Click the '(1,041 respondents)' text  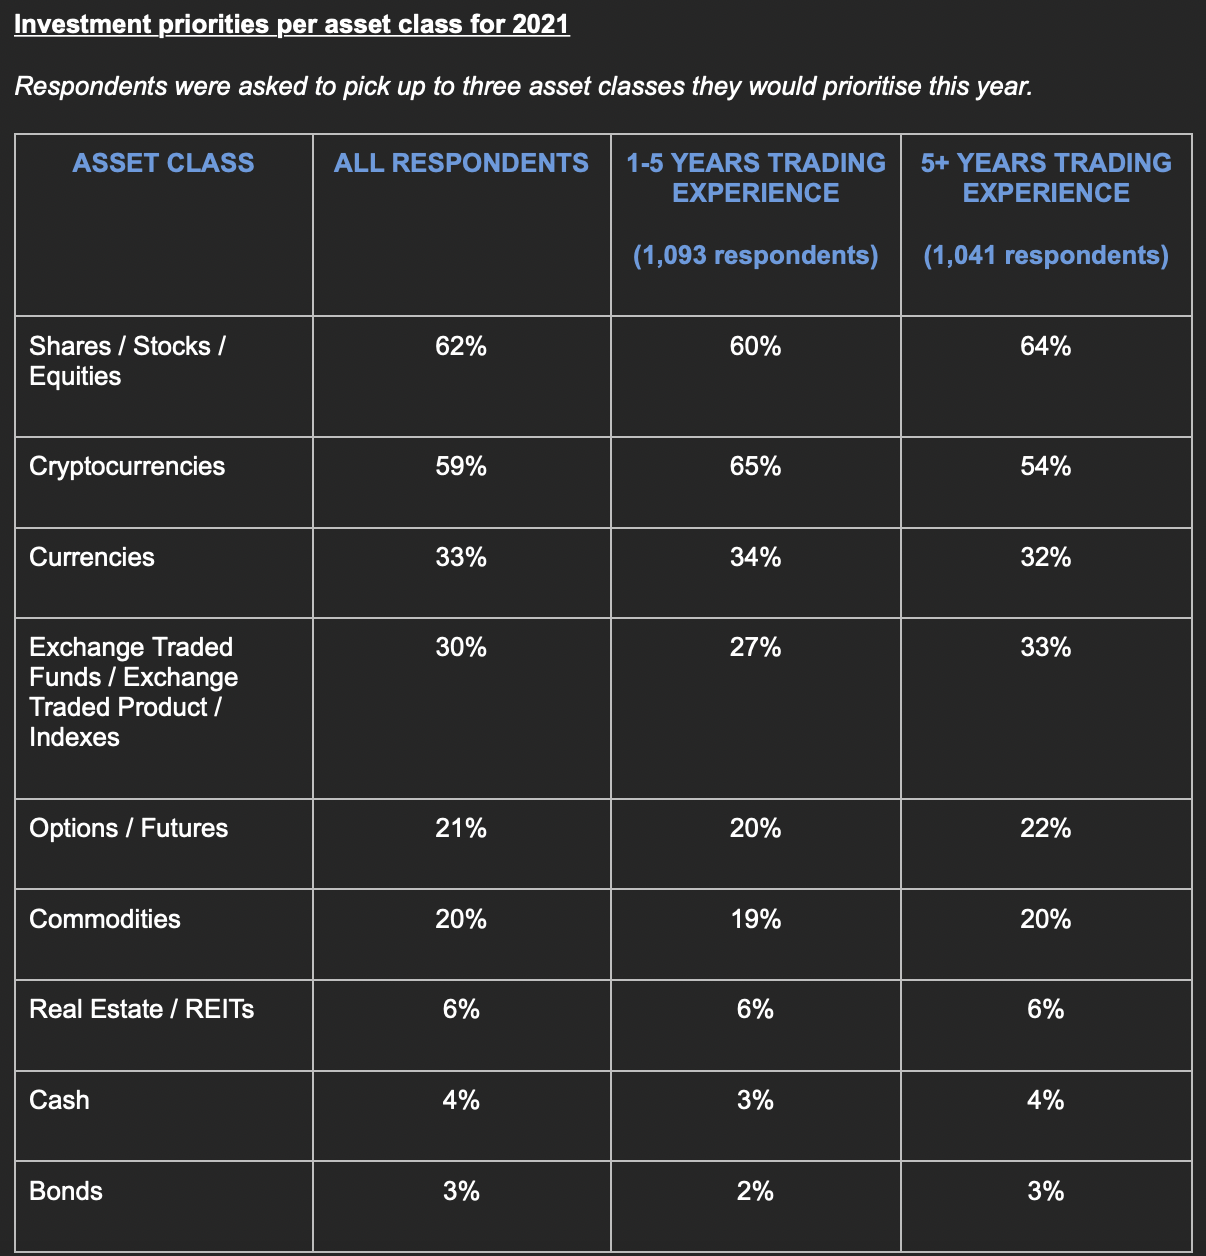point(1046,255)
